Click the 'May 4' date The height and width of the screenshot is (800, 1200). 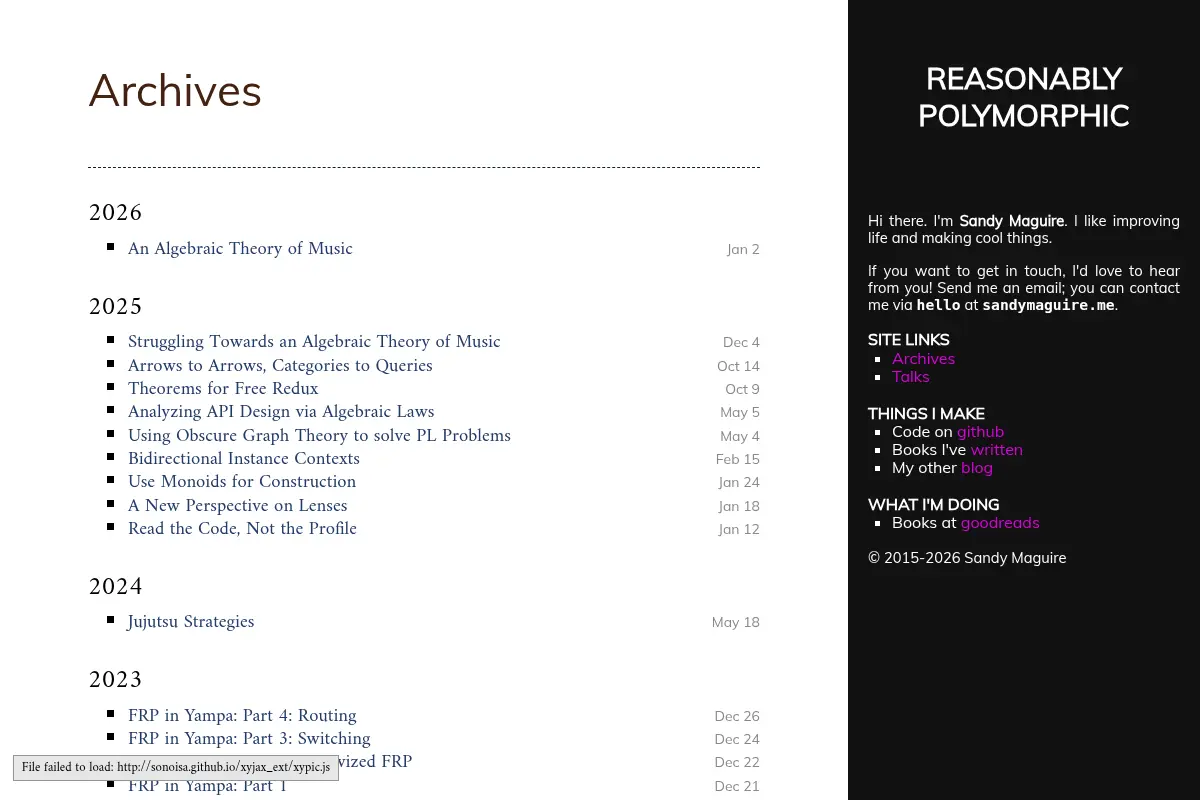[x=740, y=436]
